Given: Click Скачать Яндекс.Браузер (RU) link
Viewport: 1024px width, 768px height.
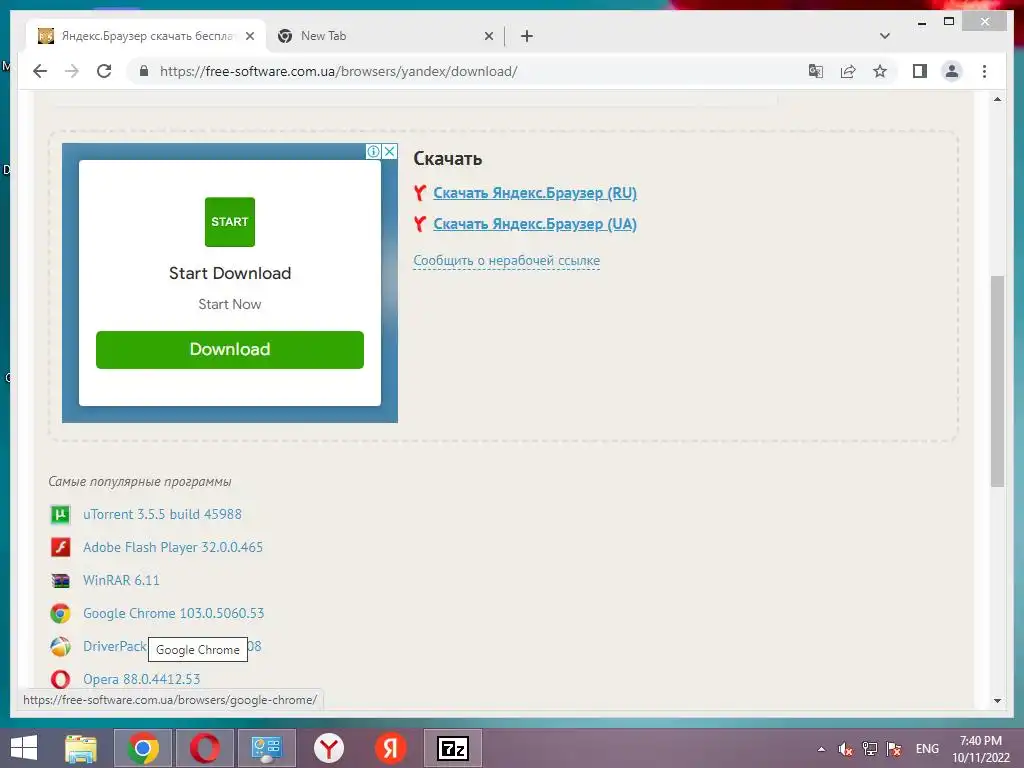Looking at the screenshot, I should coord(535,193).
